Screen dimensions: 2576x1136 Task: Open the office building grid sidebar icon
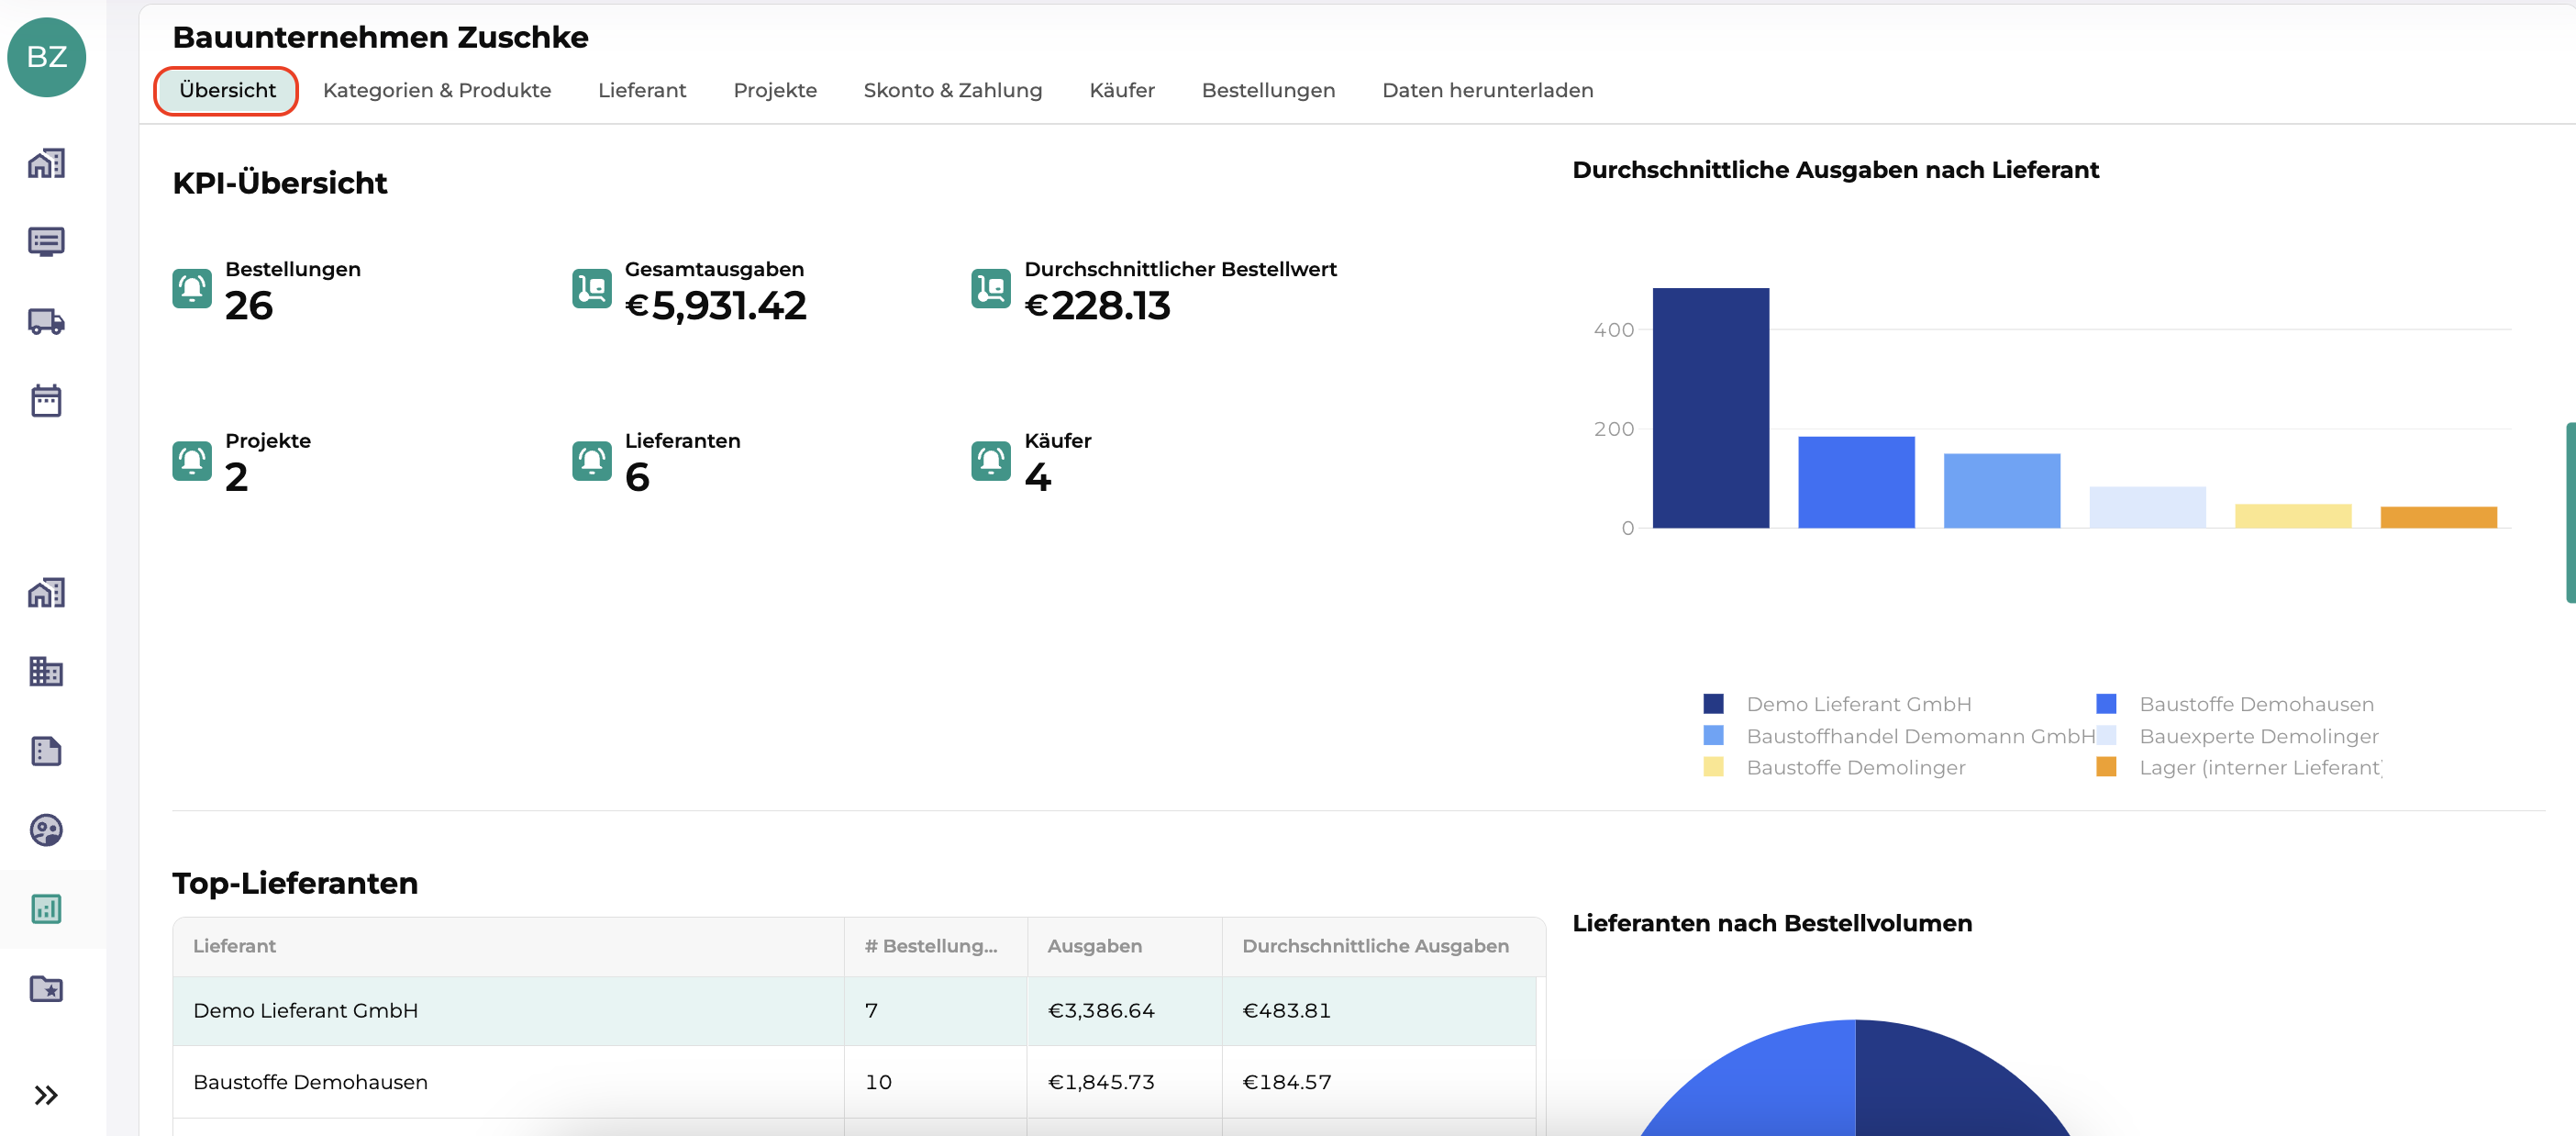(x=46, y=671)
